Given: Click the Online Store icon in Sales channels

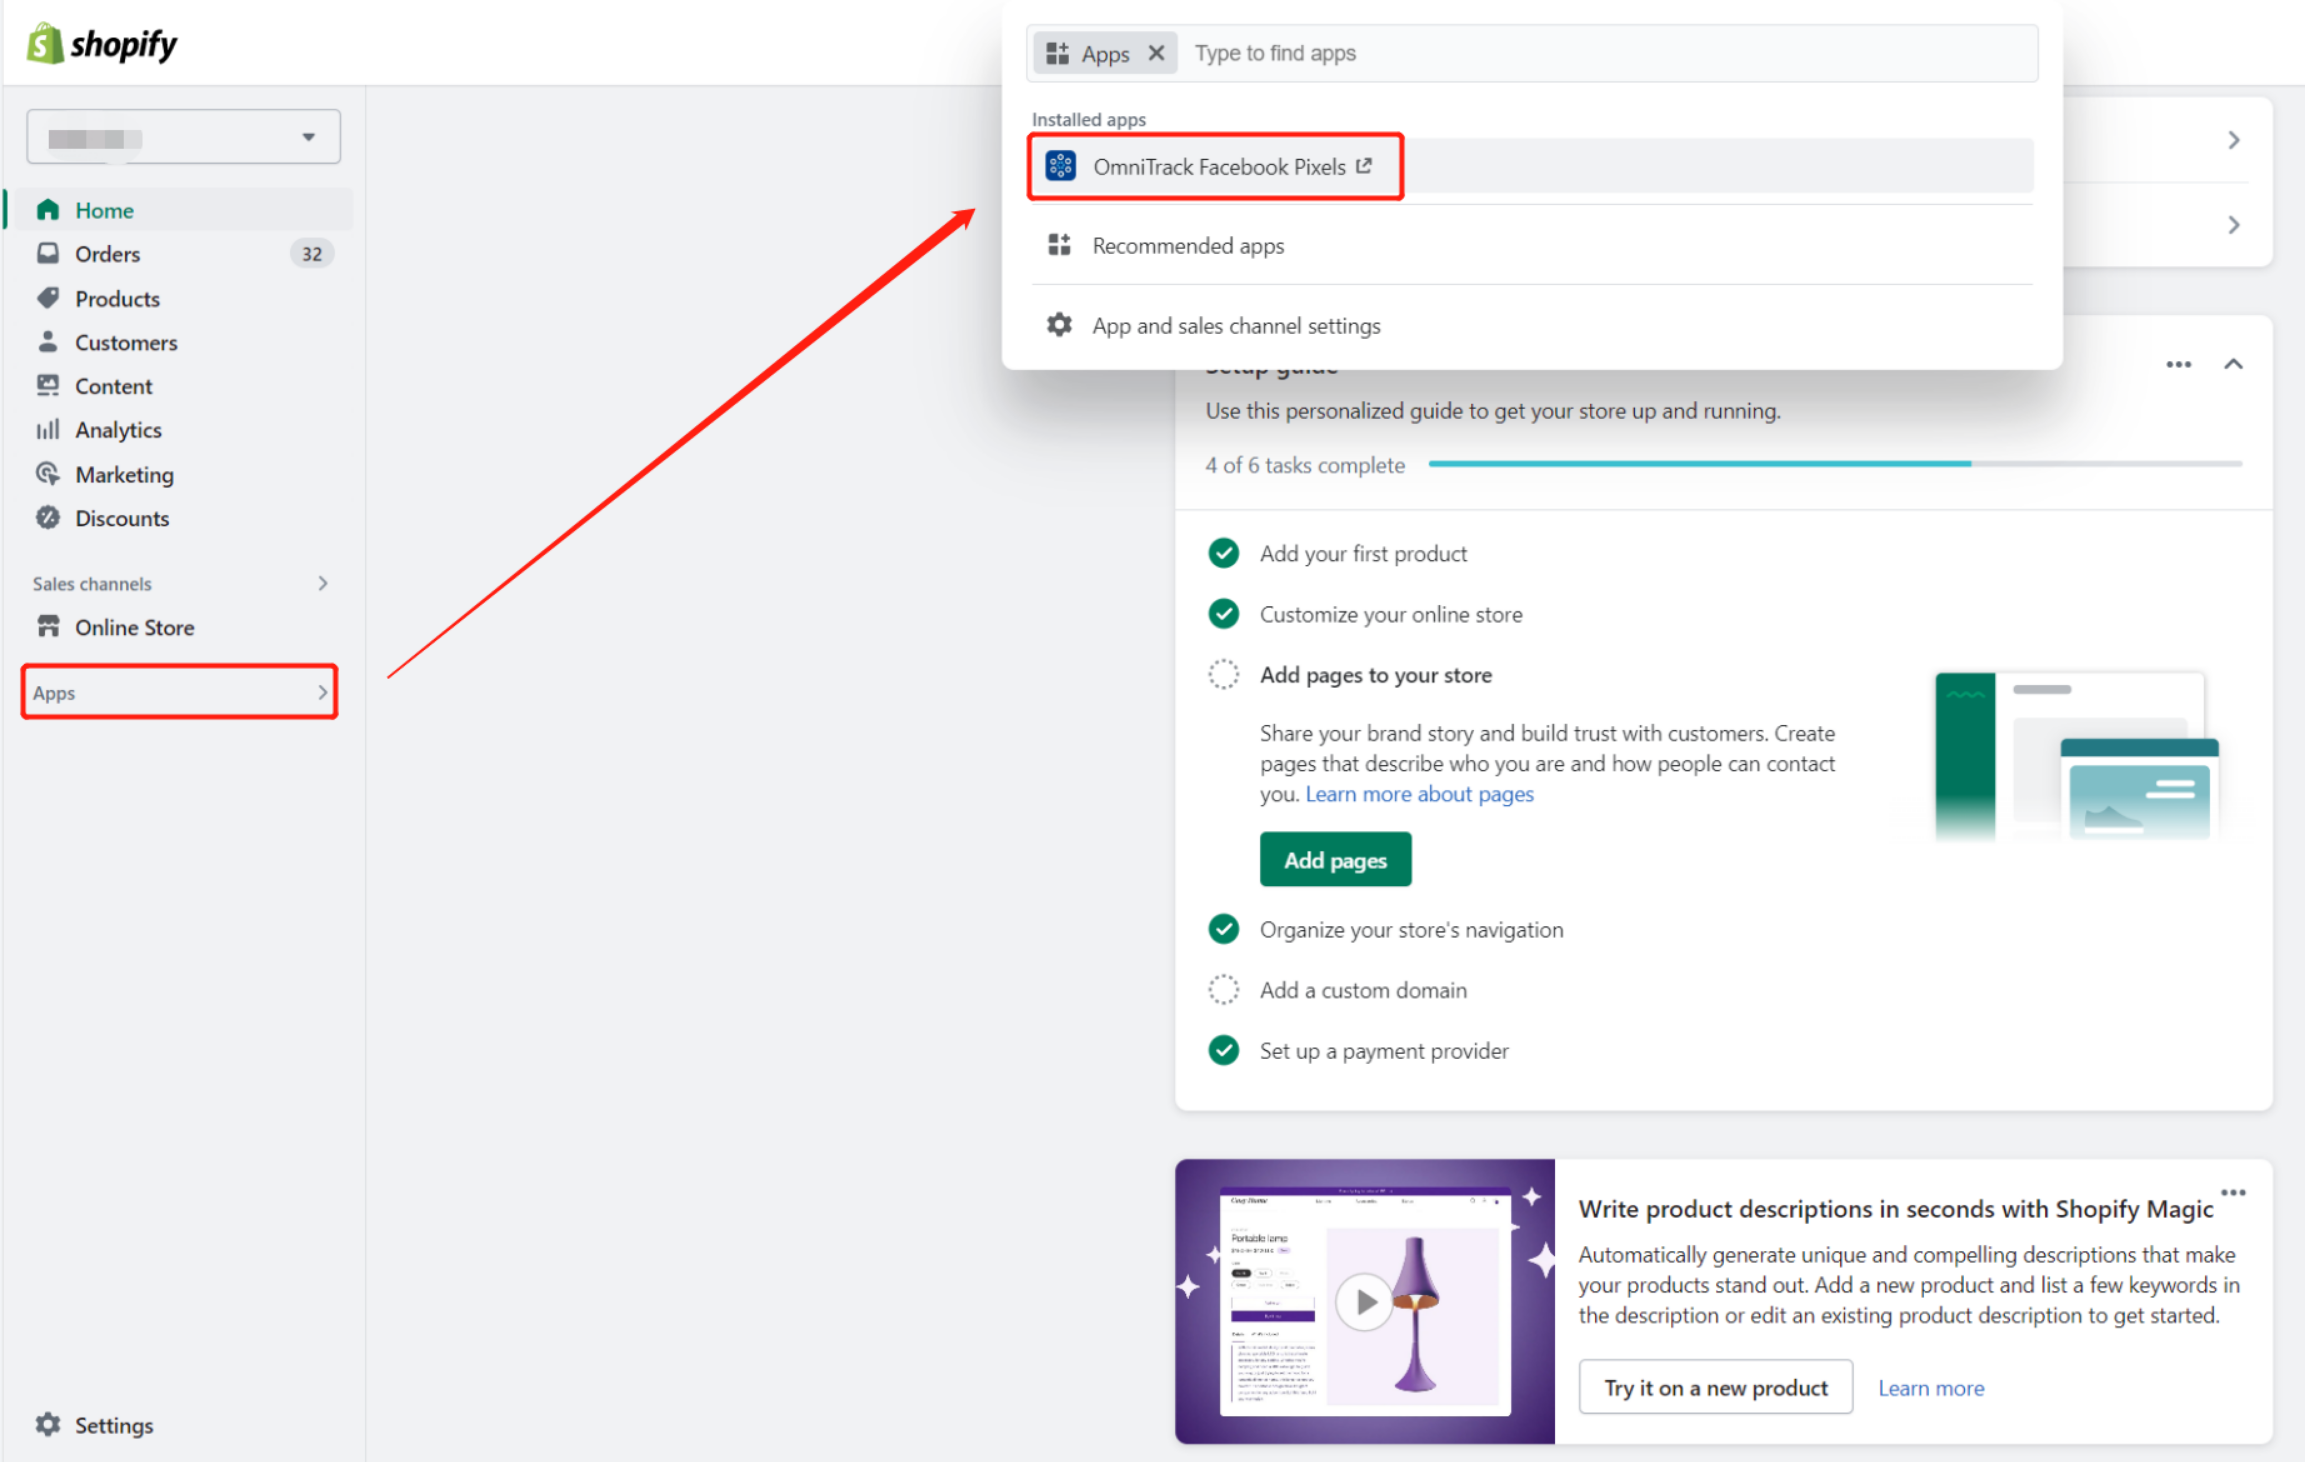Looking at the screenshot, I should click(49, 625).
